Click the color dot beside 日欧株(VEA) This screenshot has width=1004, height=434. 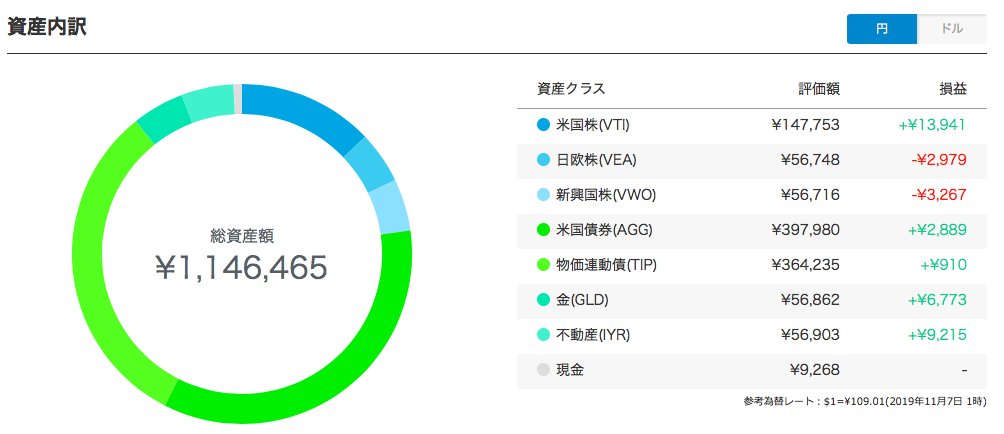point(543,160)
